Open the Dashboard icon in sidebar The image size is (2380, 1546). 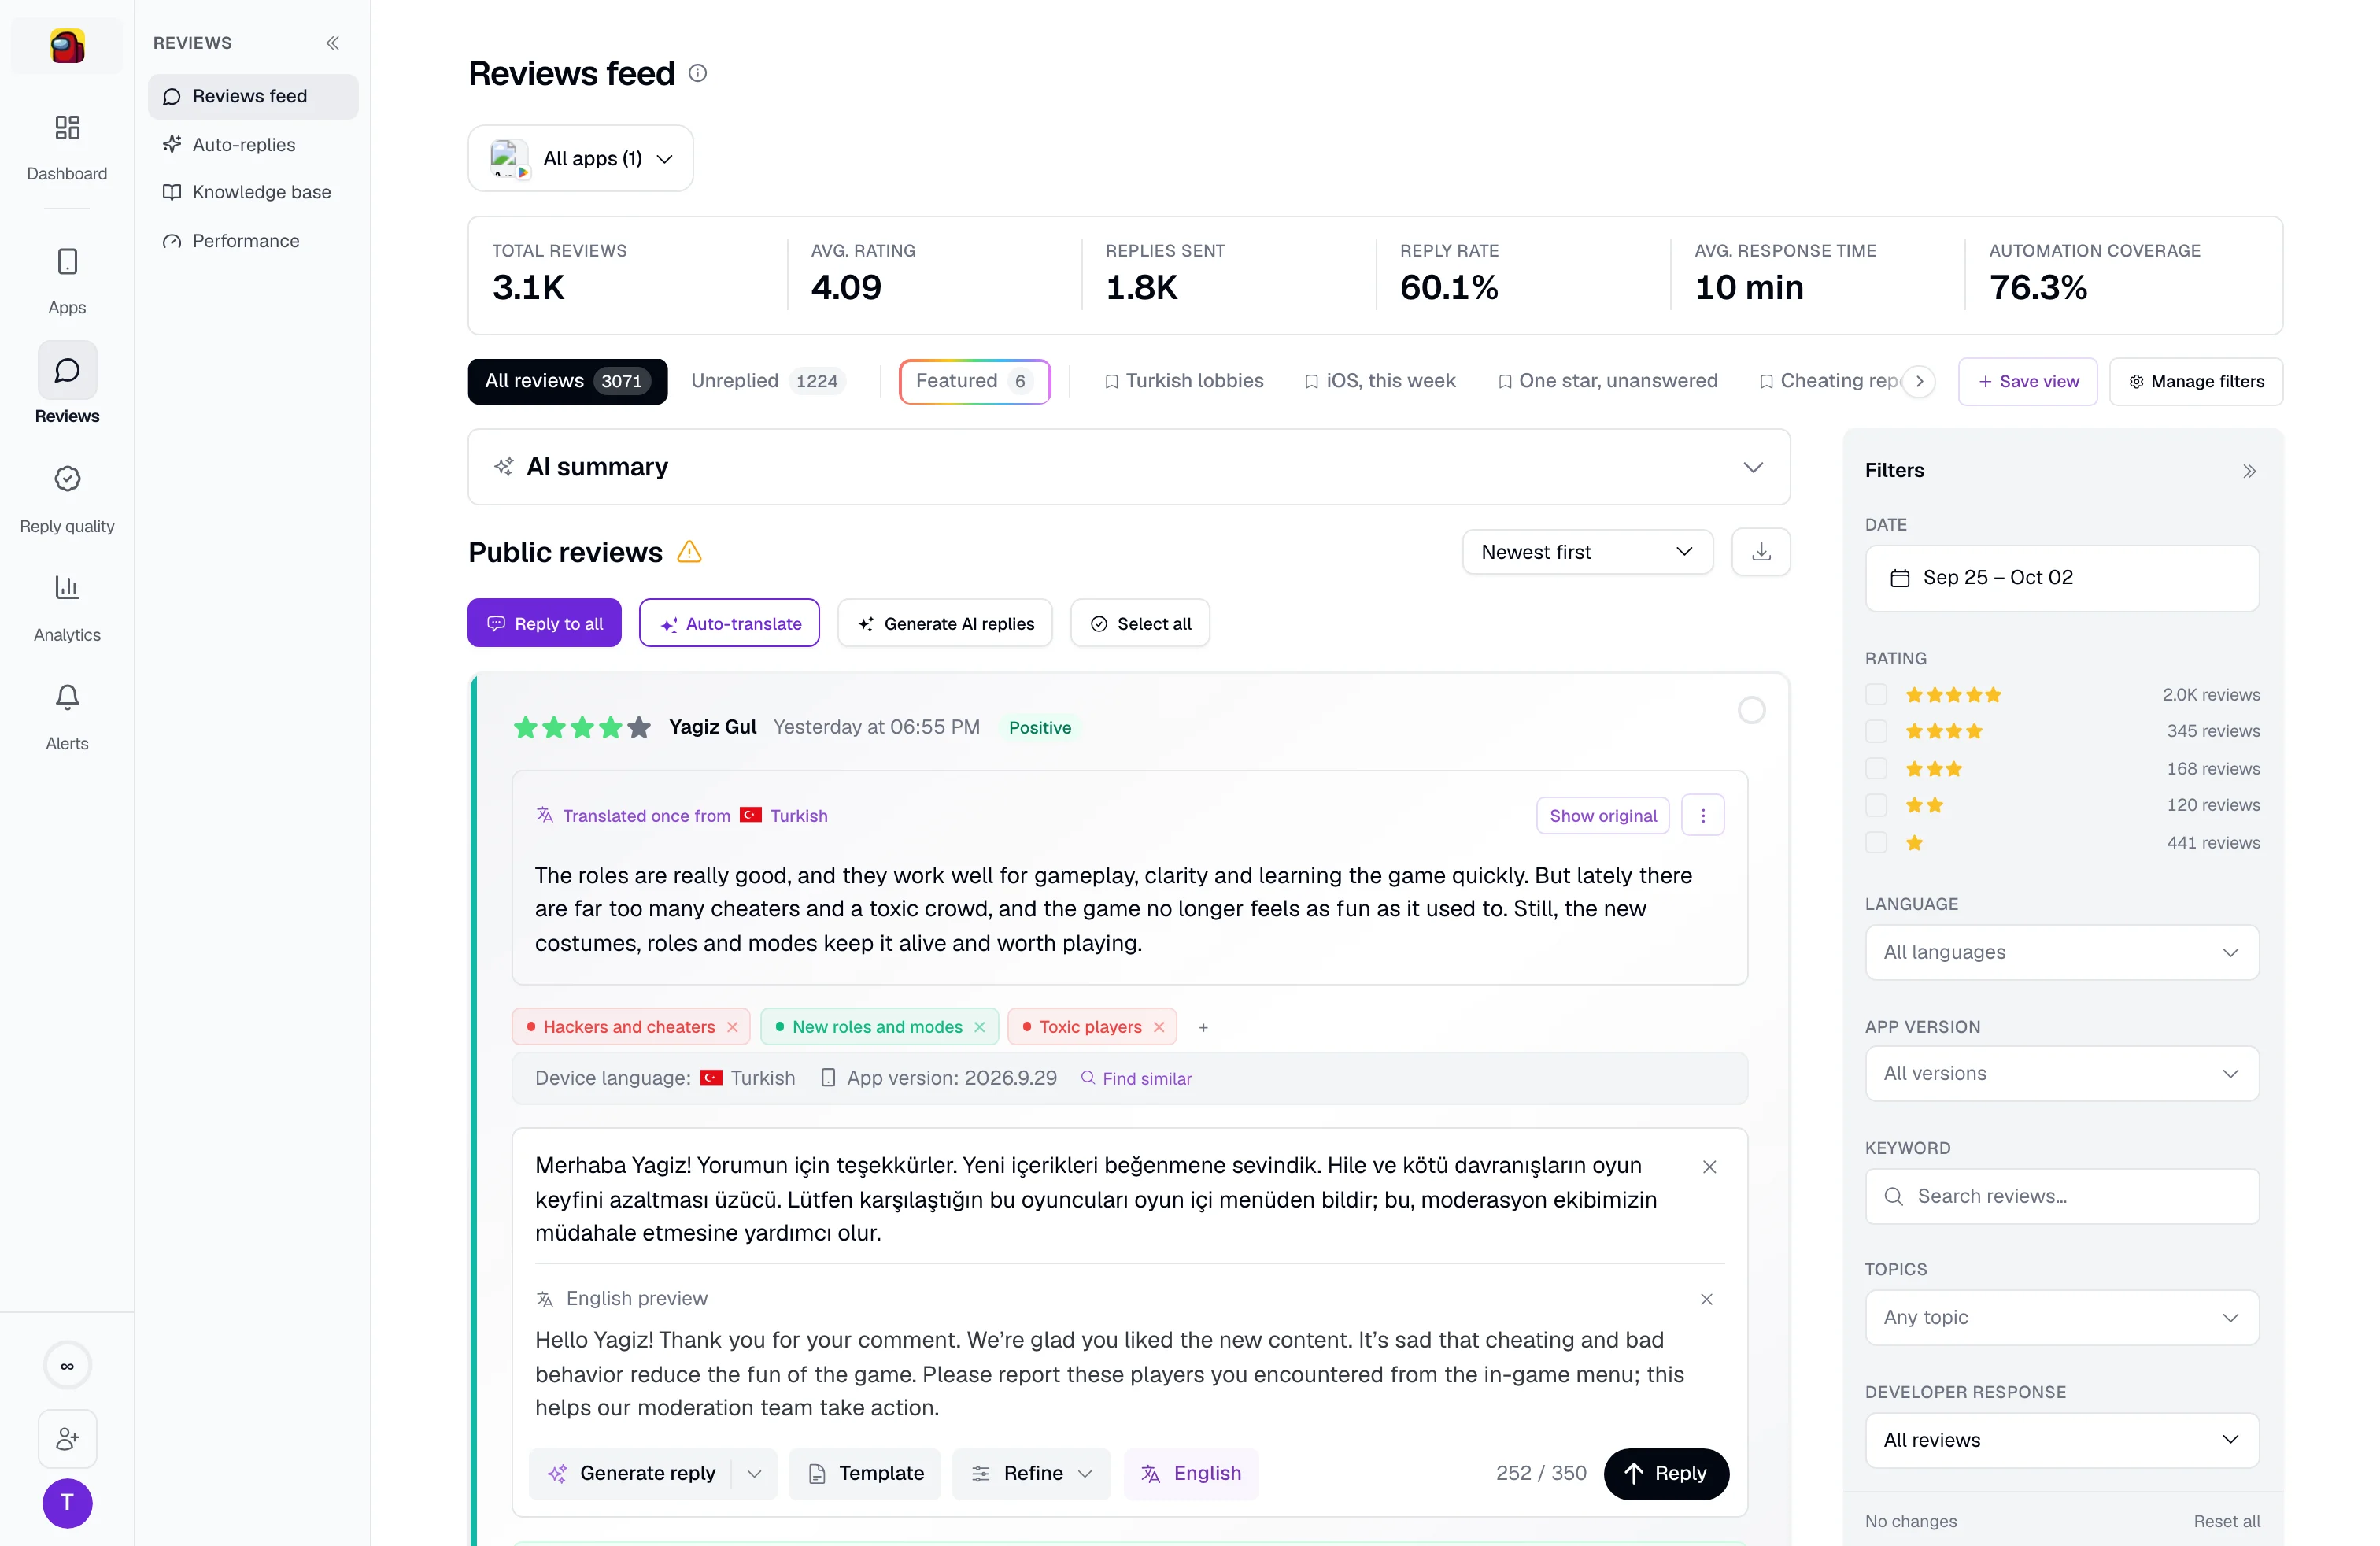pyautogui.click(x=67, y=128)
